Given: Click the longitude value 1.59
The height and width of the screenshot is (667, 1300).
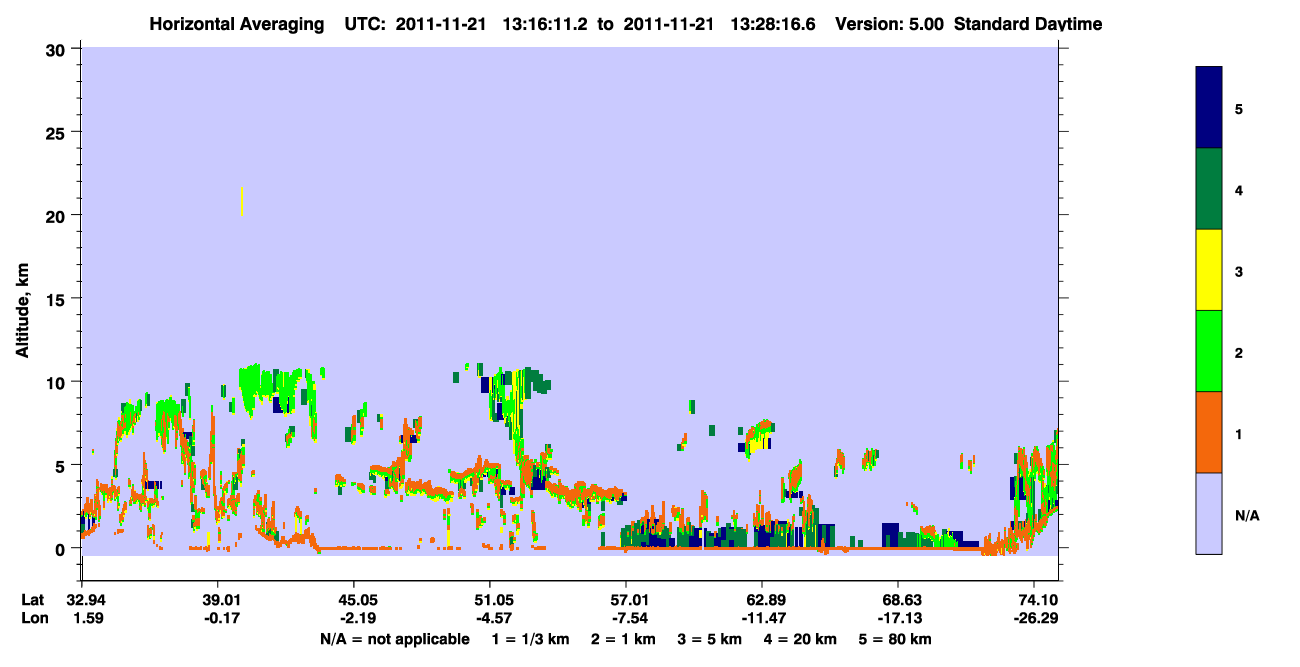Looking at the screenshot, I should point(87,618).
